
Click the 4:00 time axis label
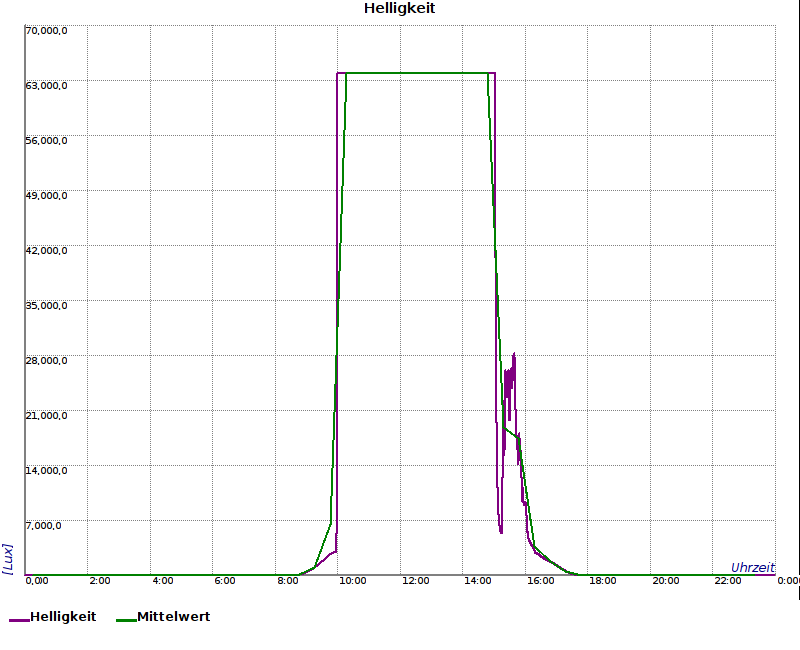coord(163,581)
